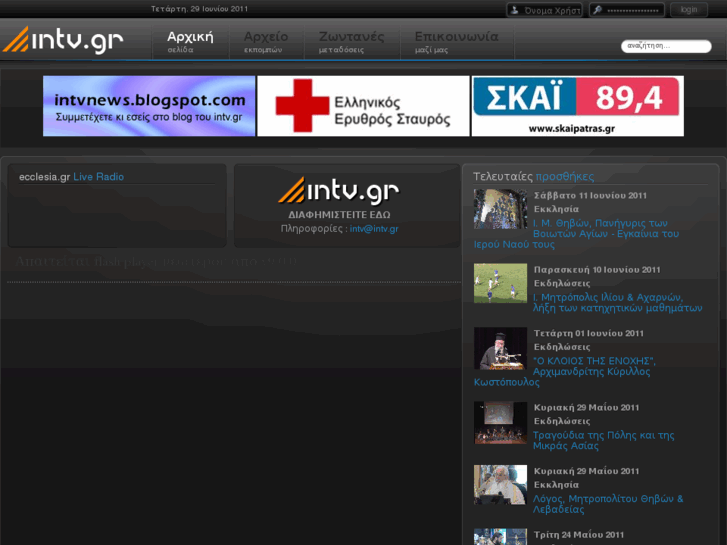Open the bishop thumbnail beside Λόγος, Μητροπολίτου Θηβών

(500, 485)
